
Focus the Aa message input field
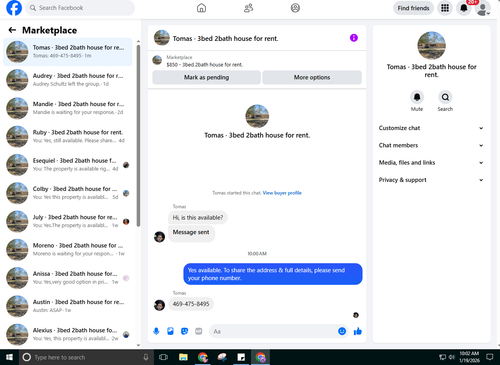(273, 331)
